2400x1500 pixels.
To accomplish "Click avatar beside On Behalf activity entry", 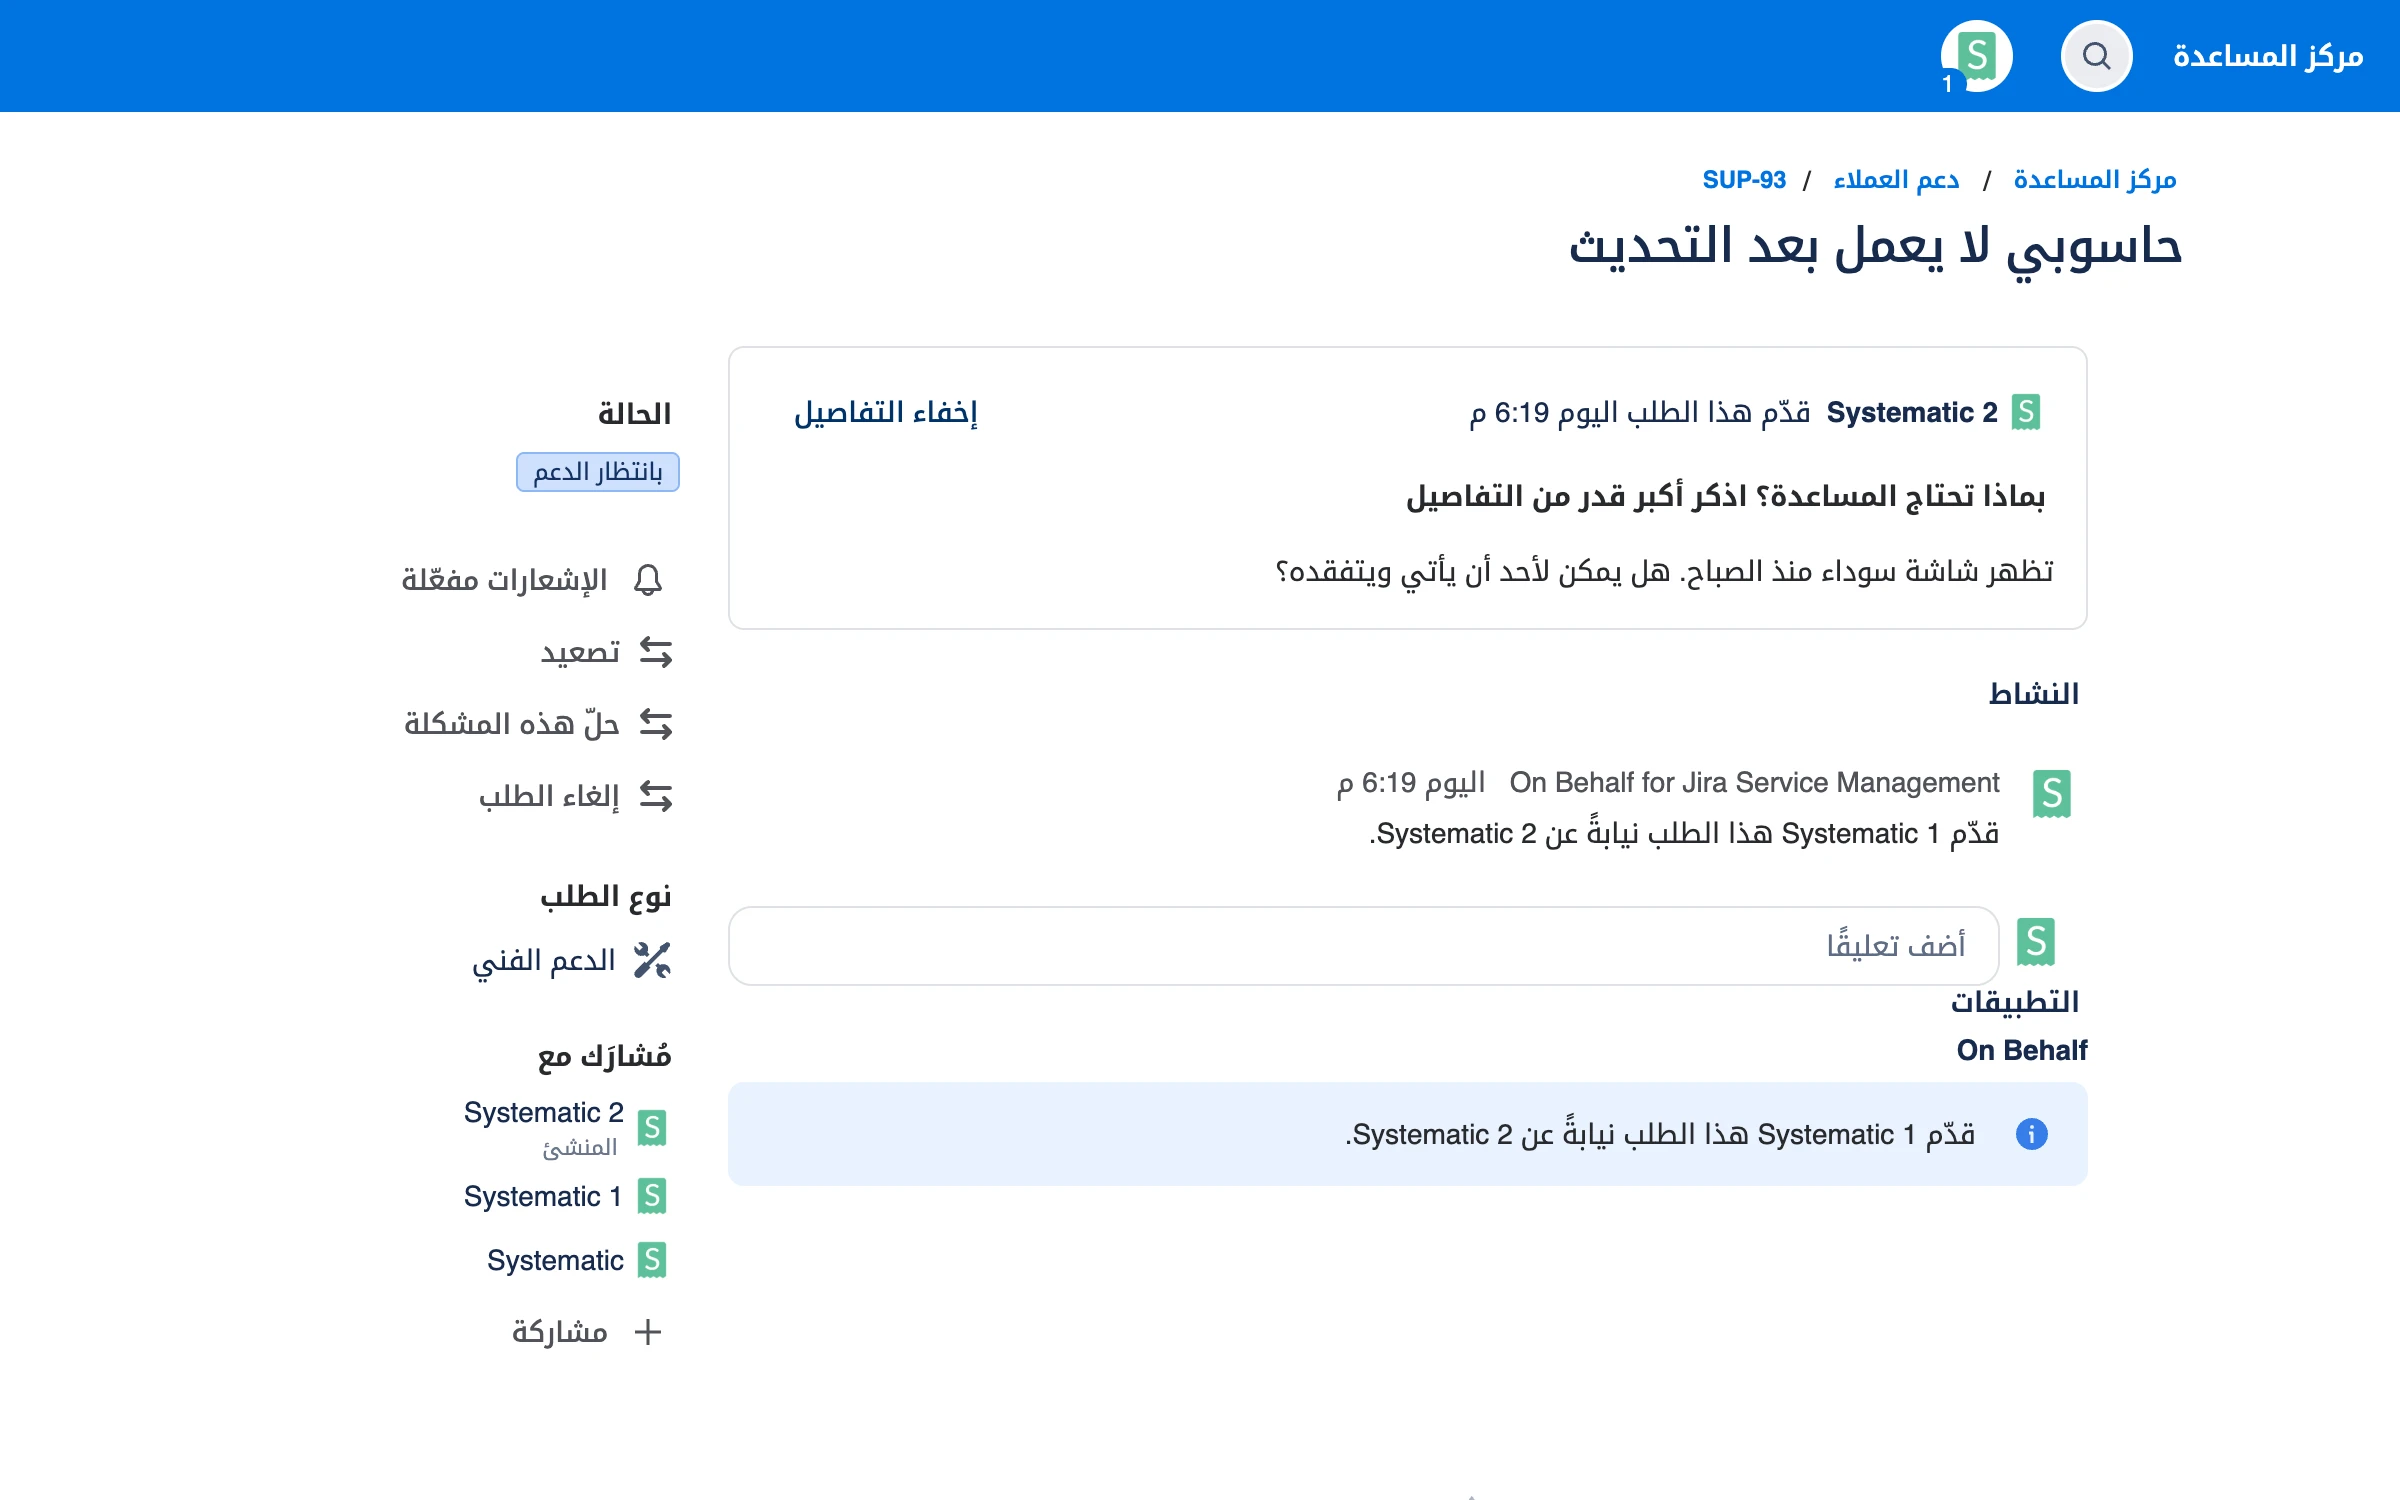I will 2052,794.
